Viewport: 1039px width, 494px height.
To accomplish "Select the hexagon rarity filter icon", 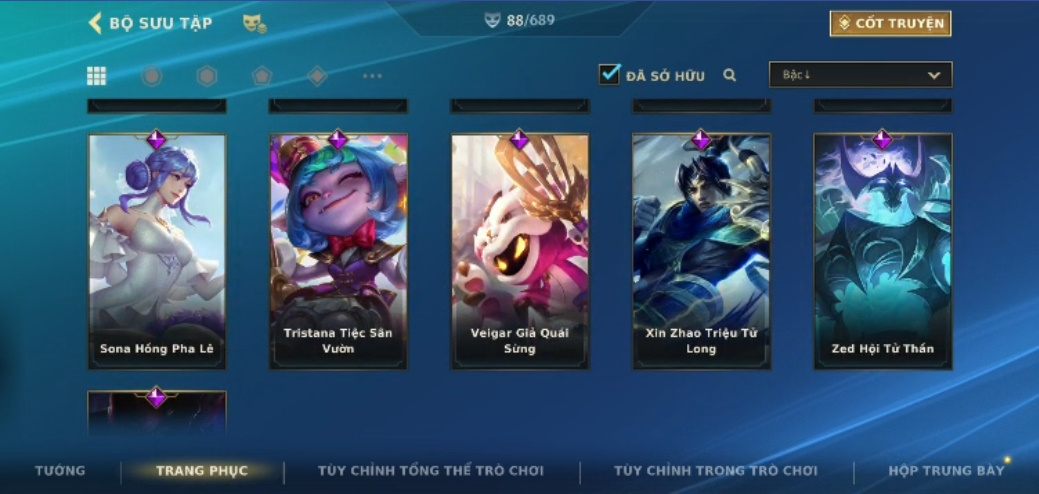I will [207, 76].
